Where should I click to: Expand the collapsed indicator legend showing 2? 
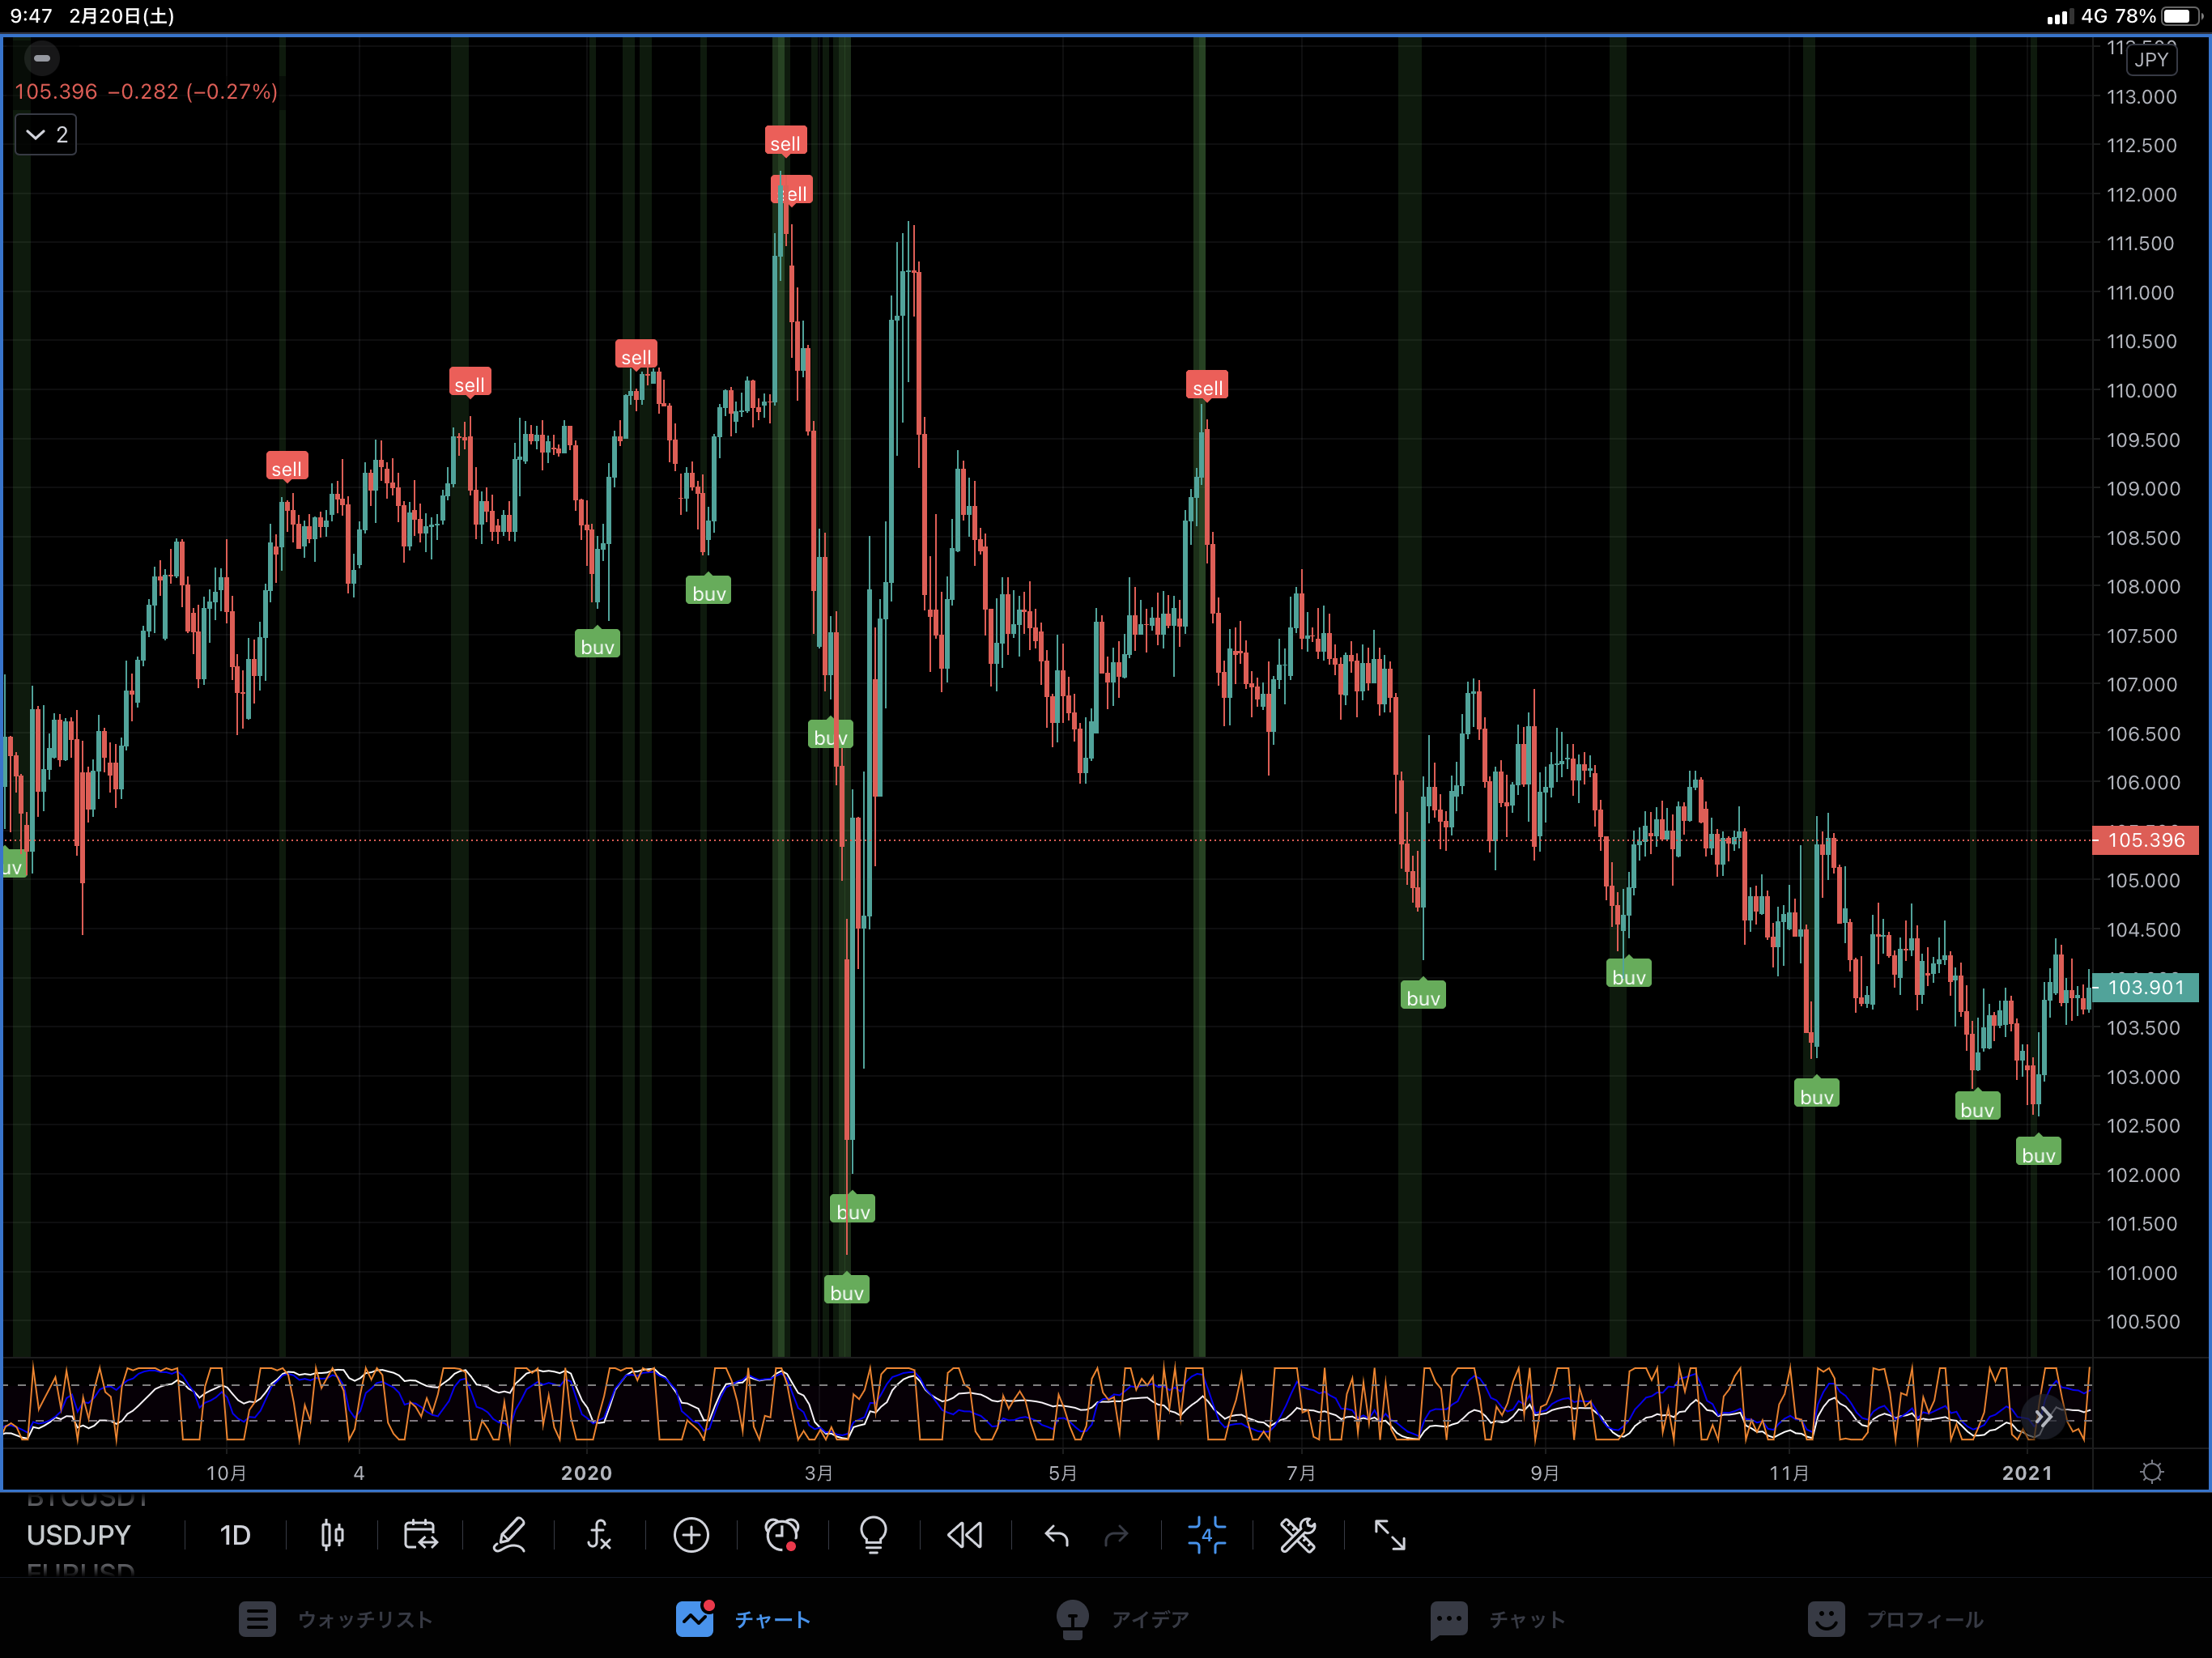(x=46, y=135)
